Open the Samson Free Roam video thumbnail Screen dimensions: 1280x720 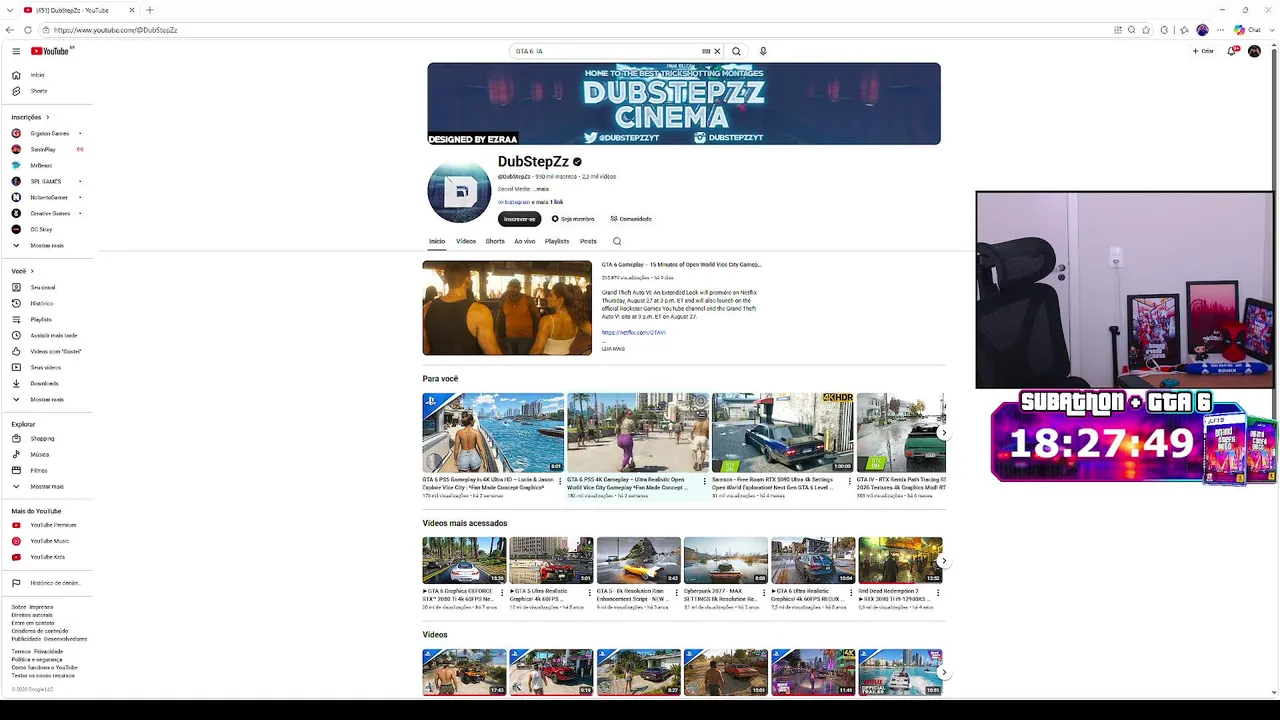[782, 432]
